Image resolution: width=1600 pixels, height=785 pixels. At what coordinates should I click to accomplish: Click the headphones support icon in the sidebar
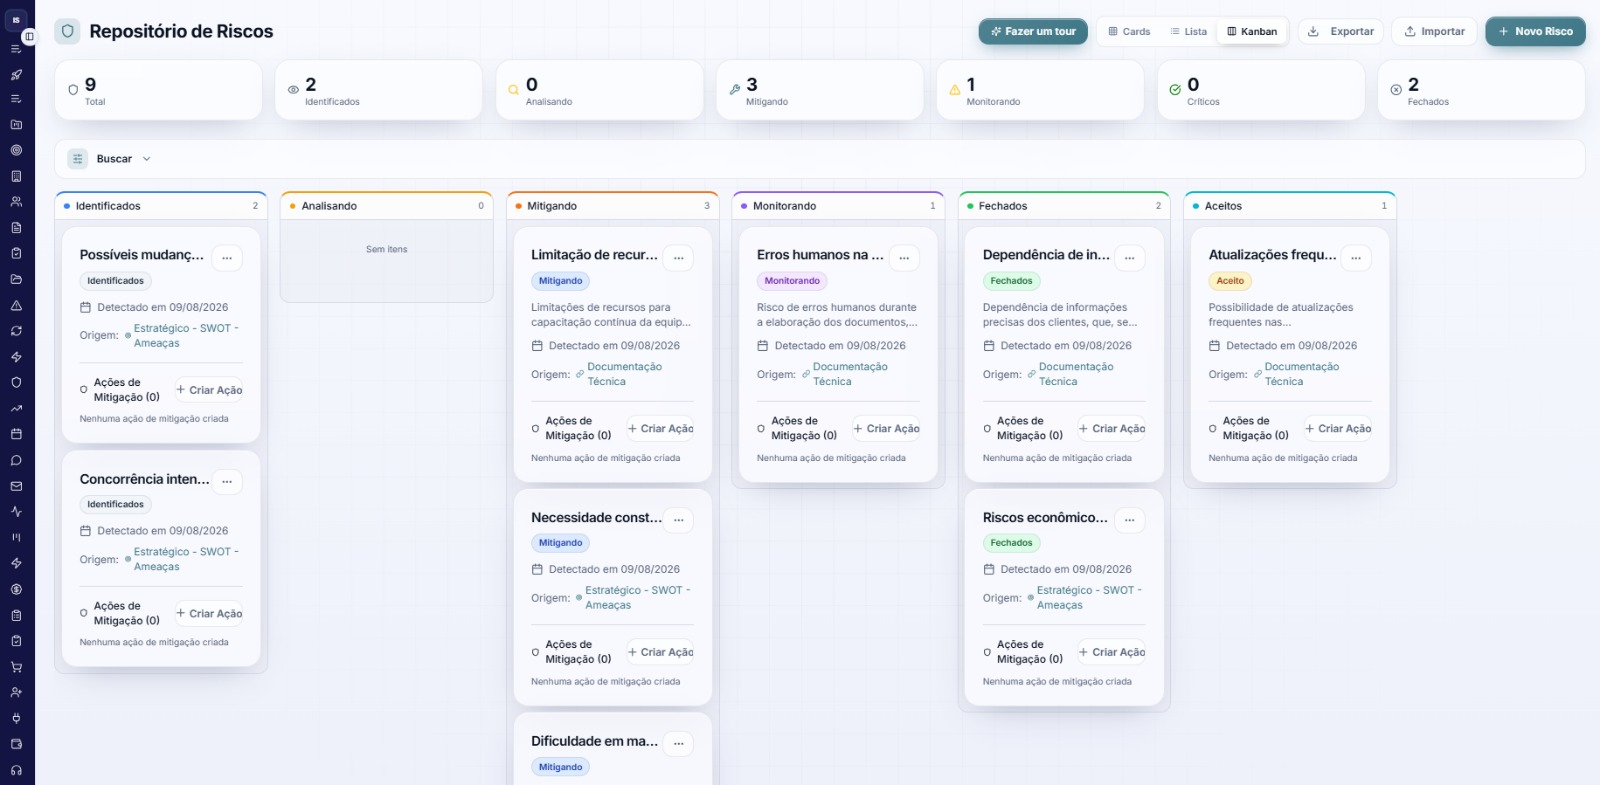(x=16, y=770)
